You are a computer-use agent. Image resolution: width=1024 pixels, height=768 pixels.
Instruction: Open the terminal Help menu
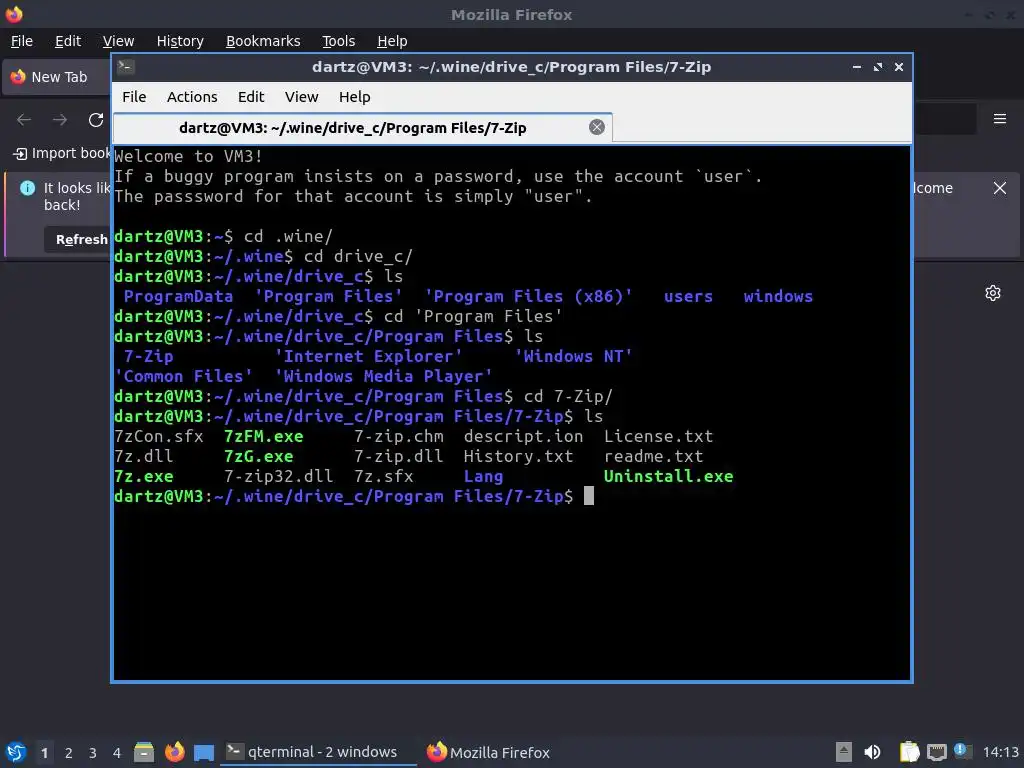pos(355,97)
